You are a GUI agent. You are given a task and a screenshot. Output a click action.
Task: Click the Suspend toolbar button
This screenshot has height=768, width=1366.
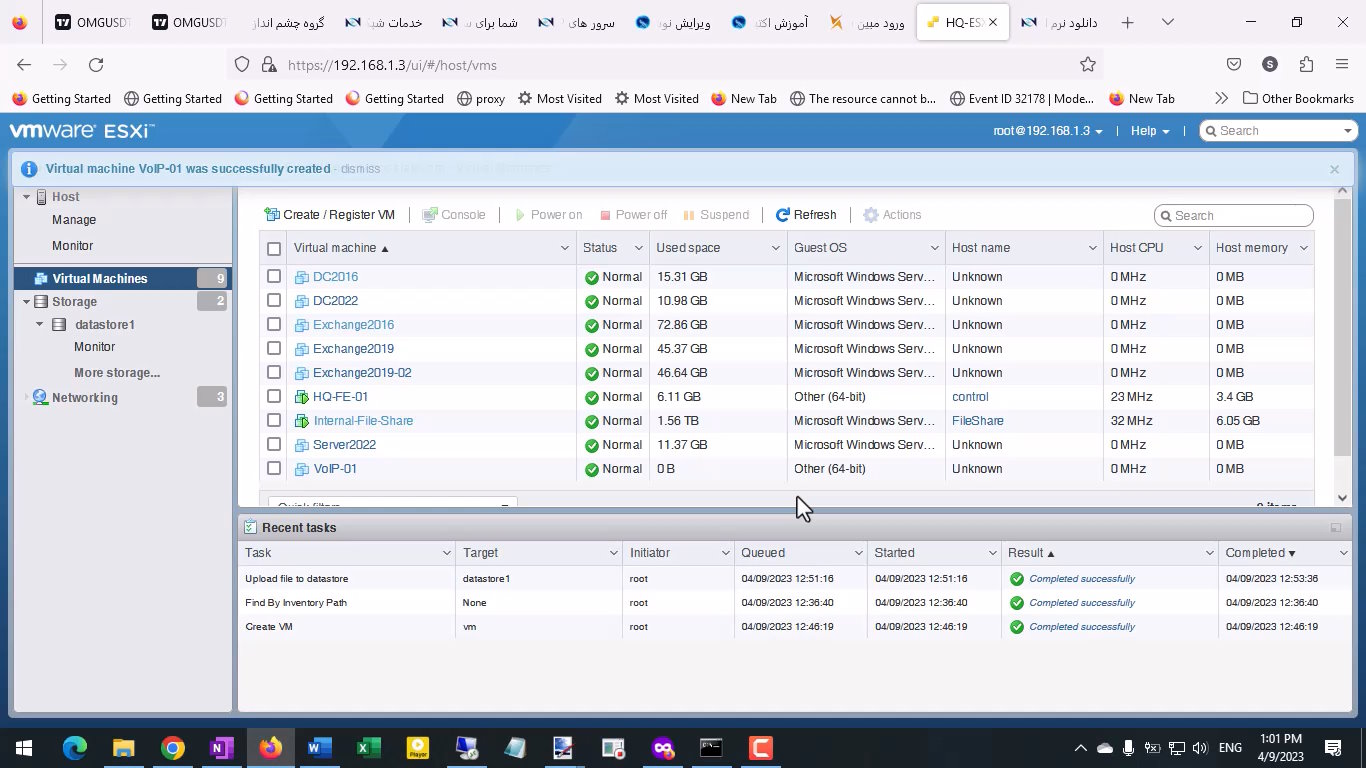pos(716,215)
